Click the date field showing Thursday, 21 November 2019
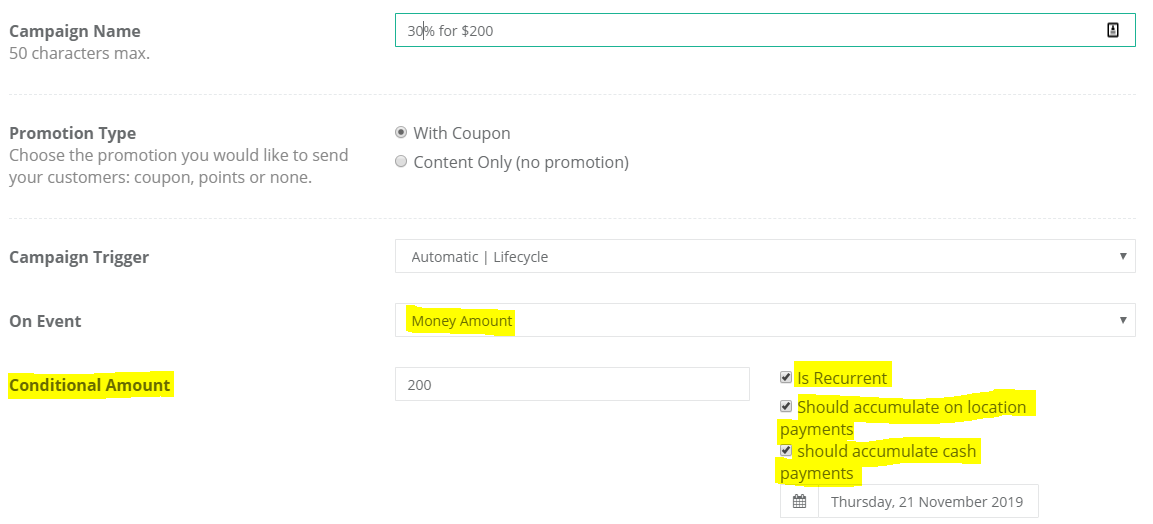This screenshot has height=524, width=1153. 928,502
